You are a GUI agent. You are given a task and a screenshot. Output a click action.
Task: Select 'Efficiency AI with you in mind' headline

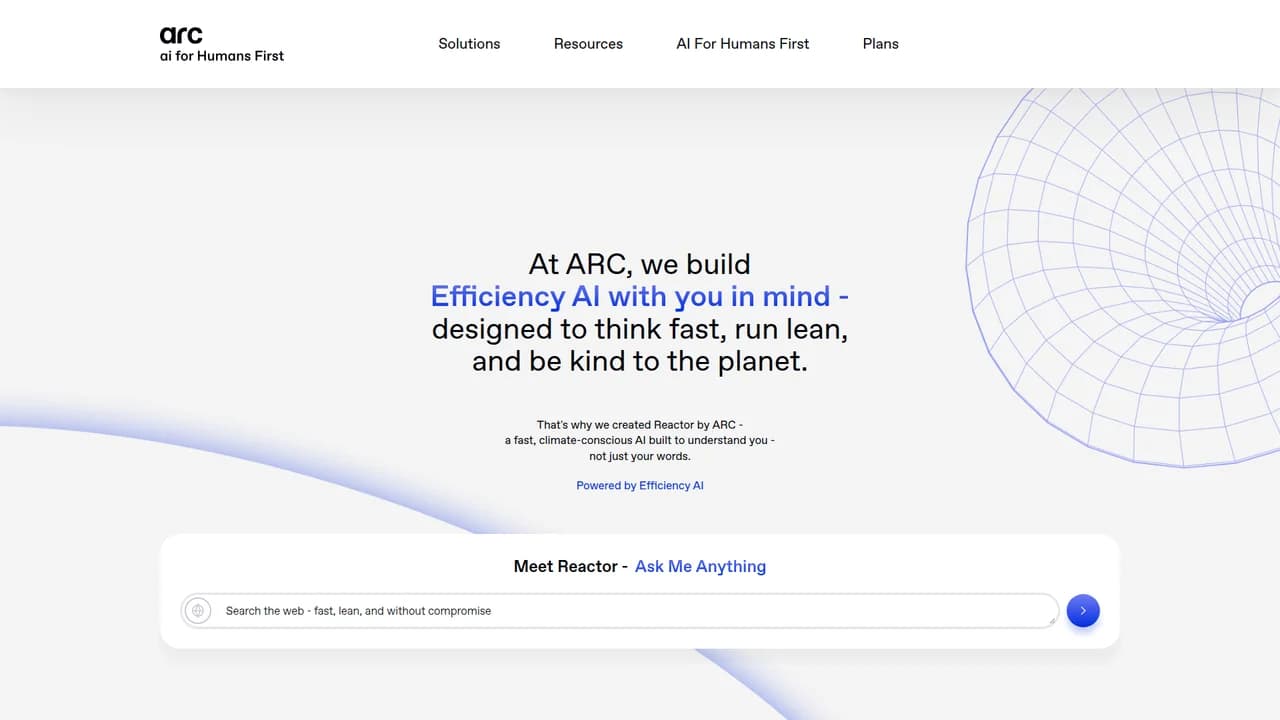point(640,296)
